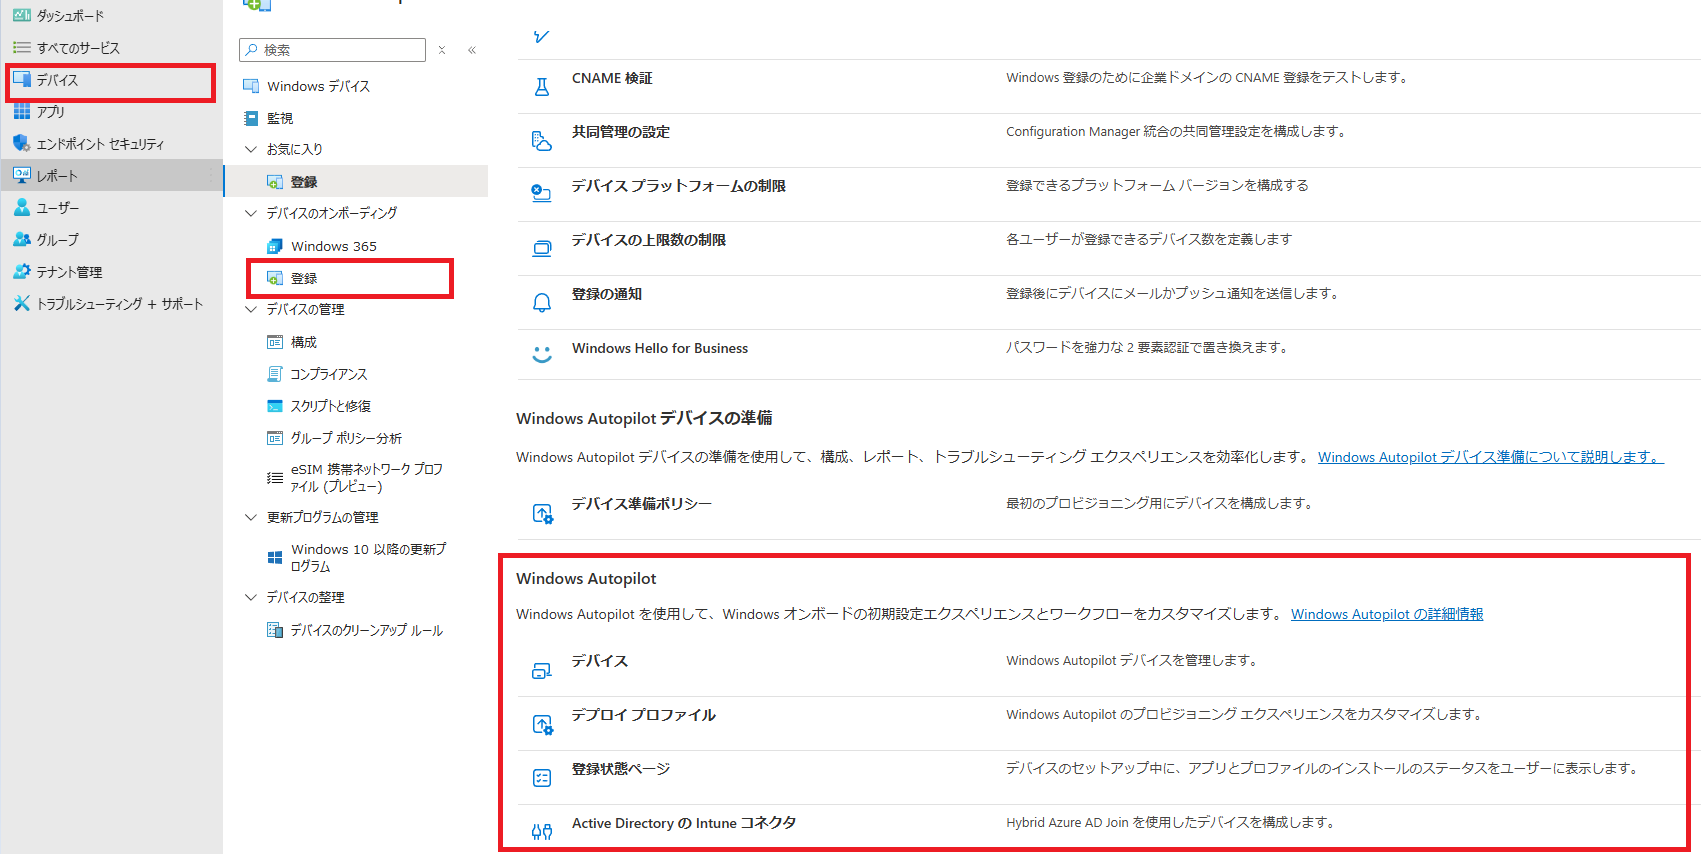Collapse the デバイスの管理 section
This screenshot has height=854, width=1701.
coord(251,309)
